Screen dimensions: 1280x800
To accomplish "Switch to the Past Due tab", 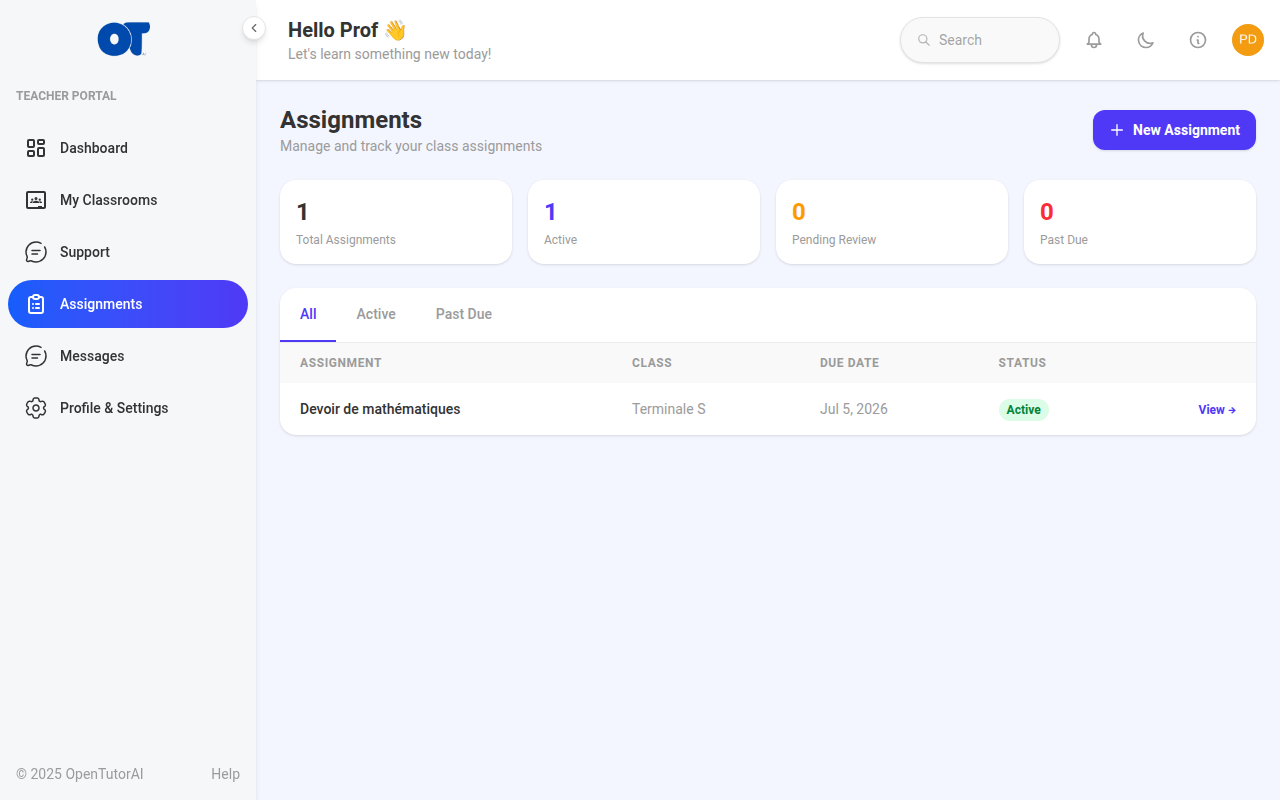I will tap(464, 314).
